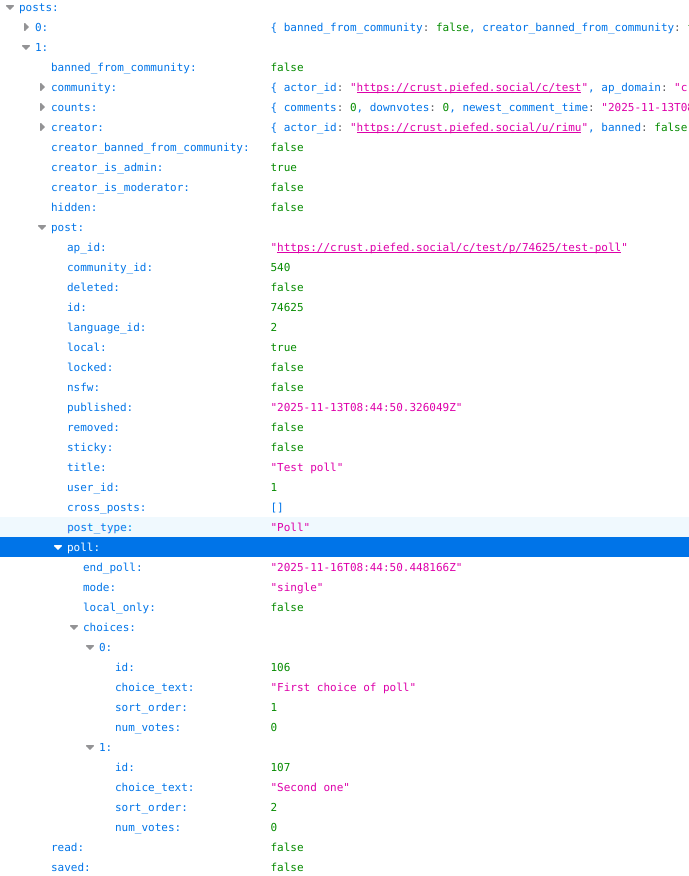Open the ap_id test-poll URL
This screenshot has height=876, width=689.
click(448, 247)
